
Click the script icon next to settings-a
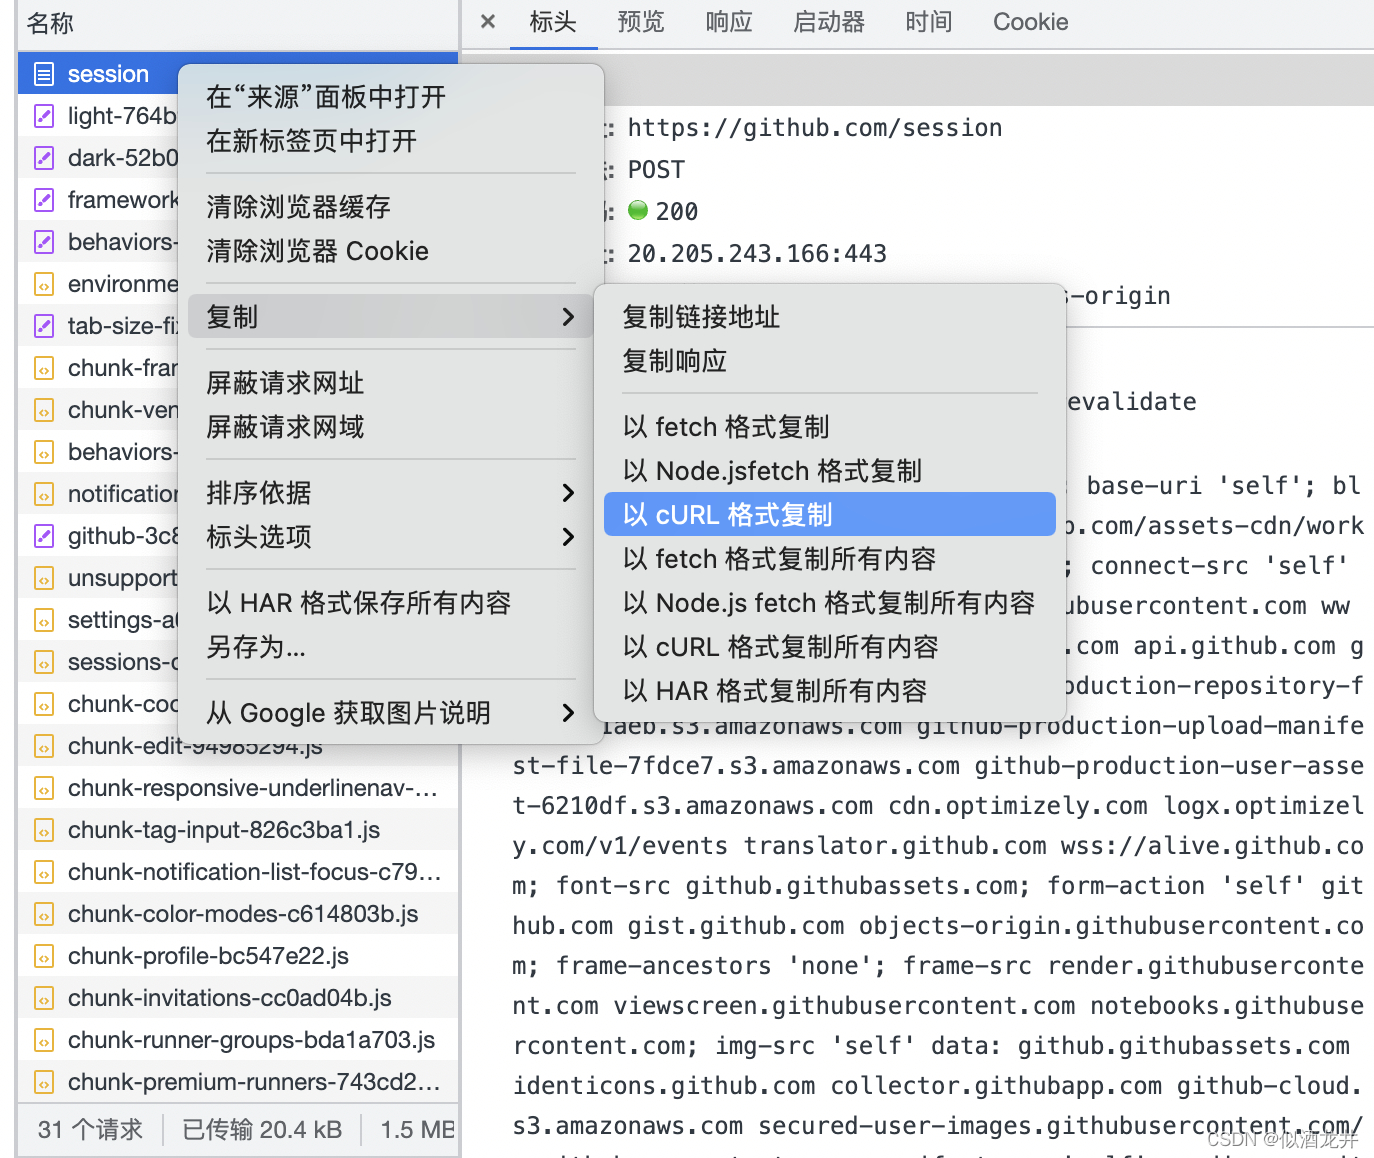coord(44,620)
